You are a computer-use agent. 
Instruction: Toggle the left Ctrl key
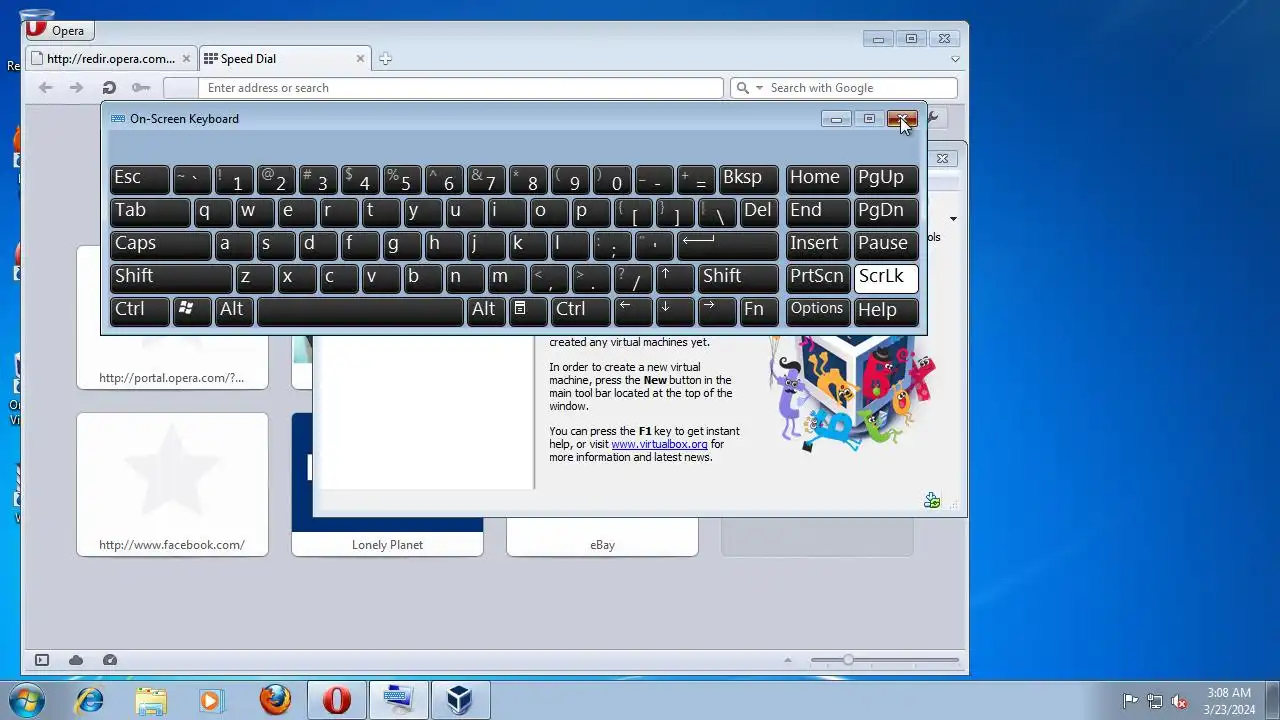139,310
